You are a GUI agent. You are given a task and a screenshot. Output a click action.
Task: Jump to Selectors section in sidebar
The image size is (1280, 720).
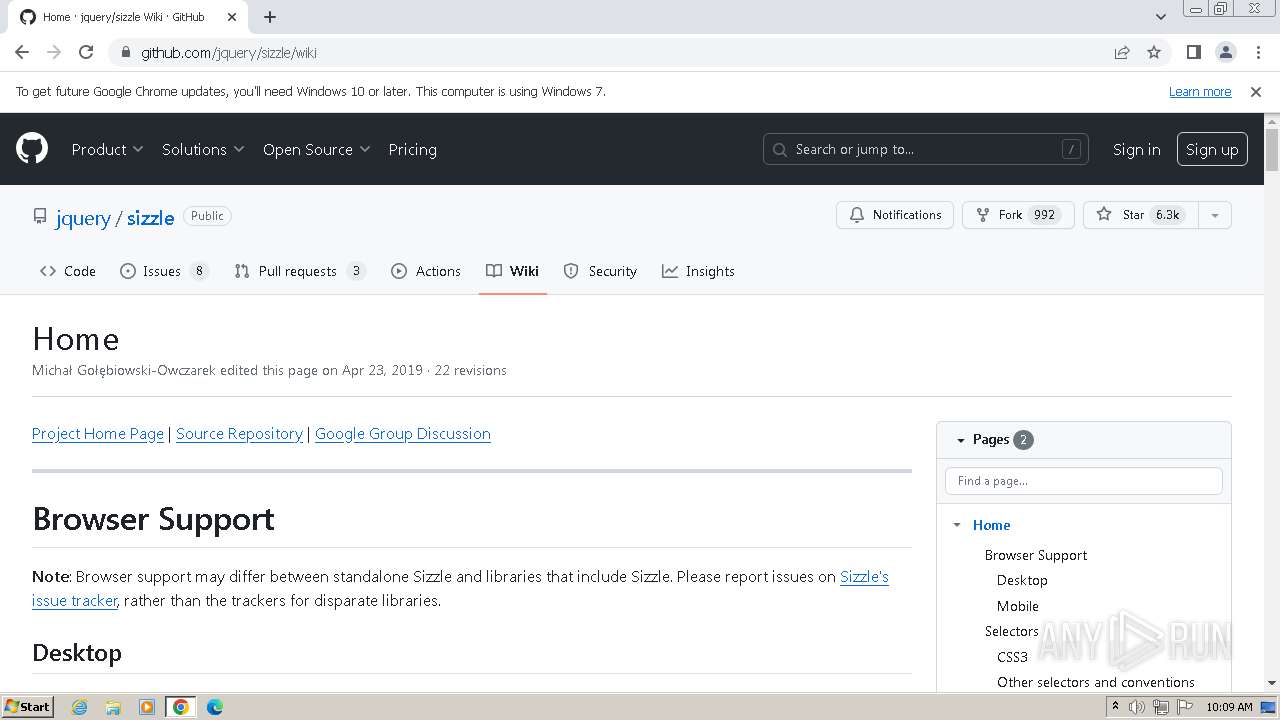click(1011, 631)
